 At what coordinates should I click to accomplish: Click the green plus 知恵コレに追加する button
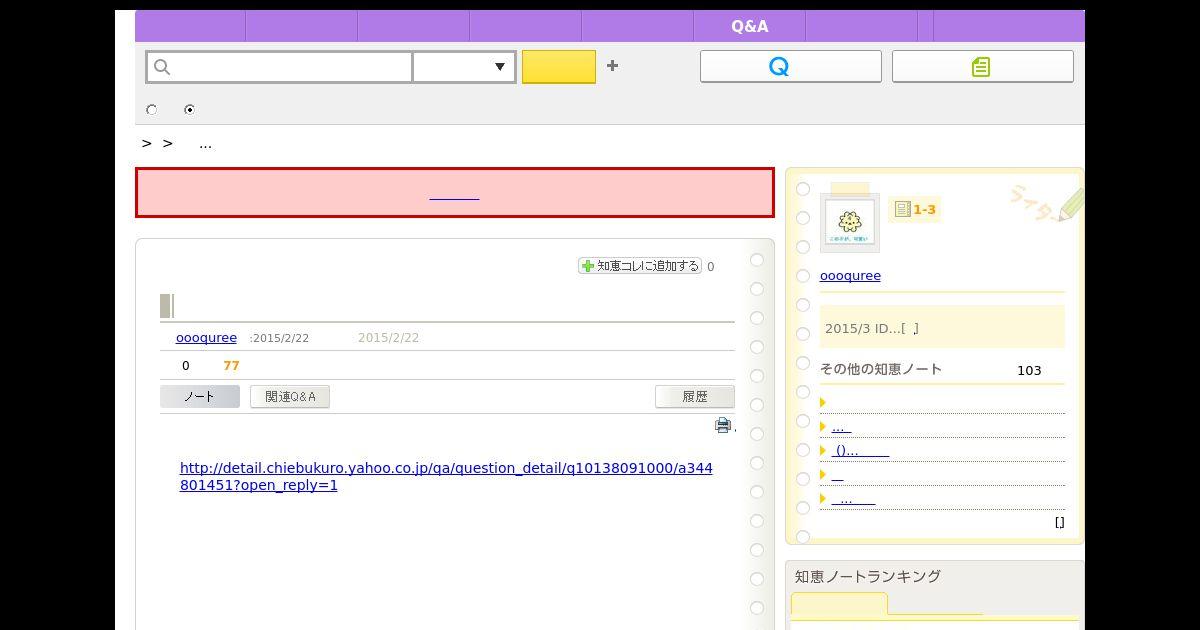coord(640,266)
